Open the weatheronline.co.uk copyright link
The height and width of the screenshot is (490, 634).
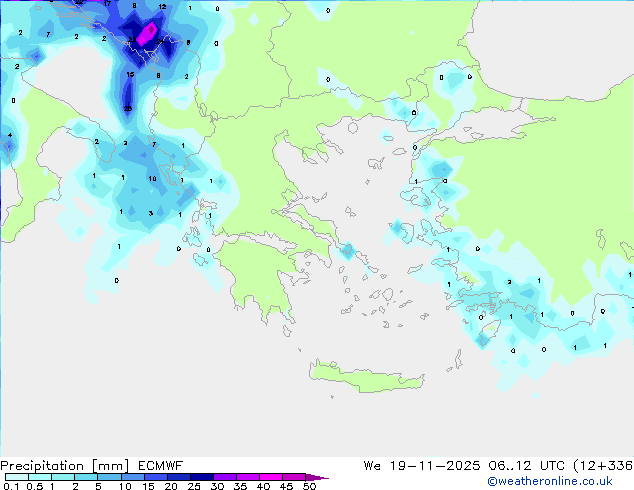point(550,481)
